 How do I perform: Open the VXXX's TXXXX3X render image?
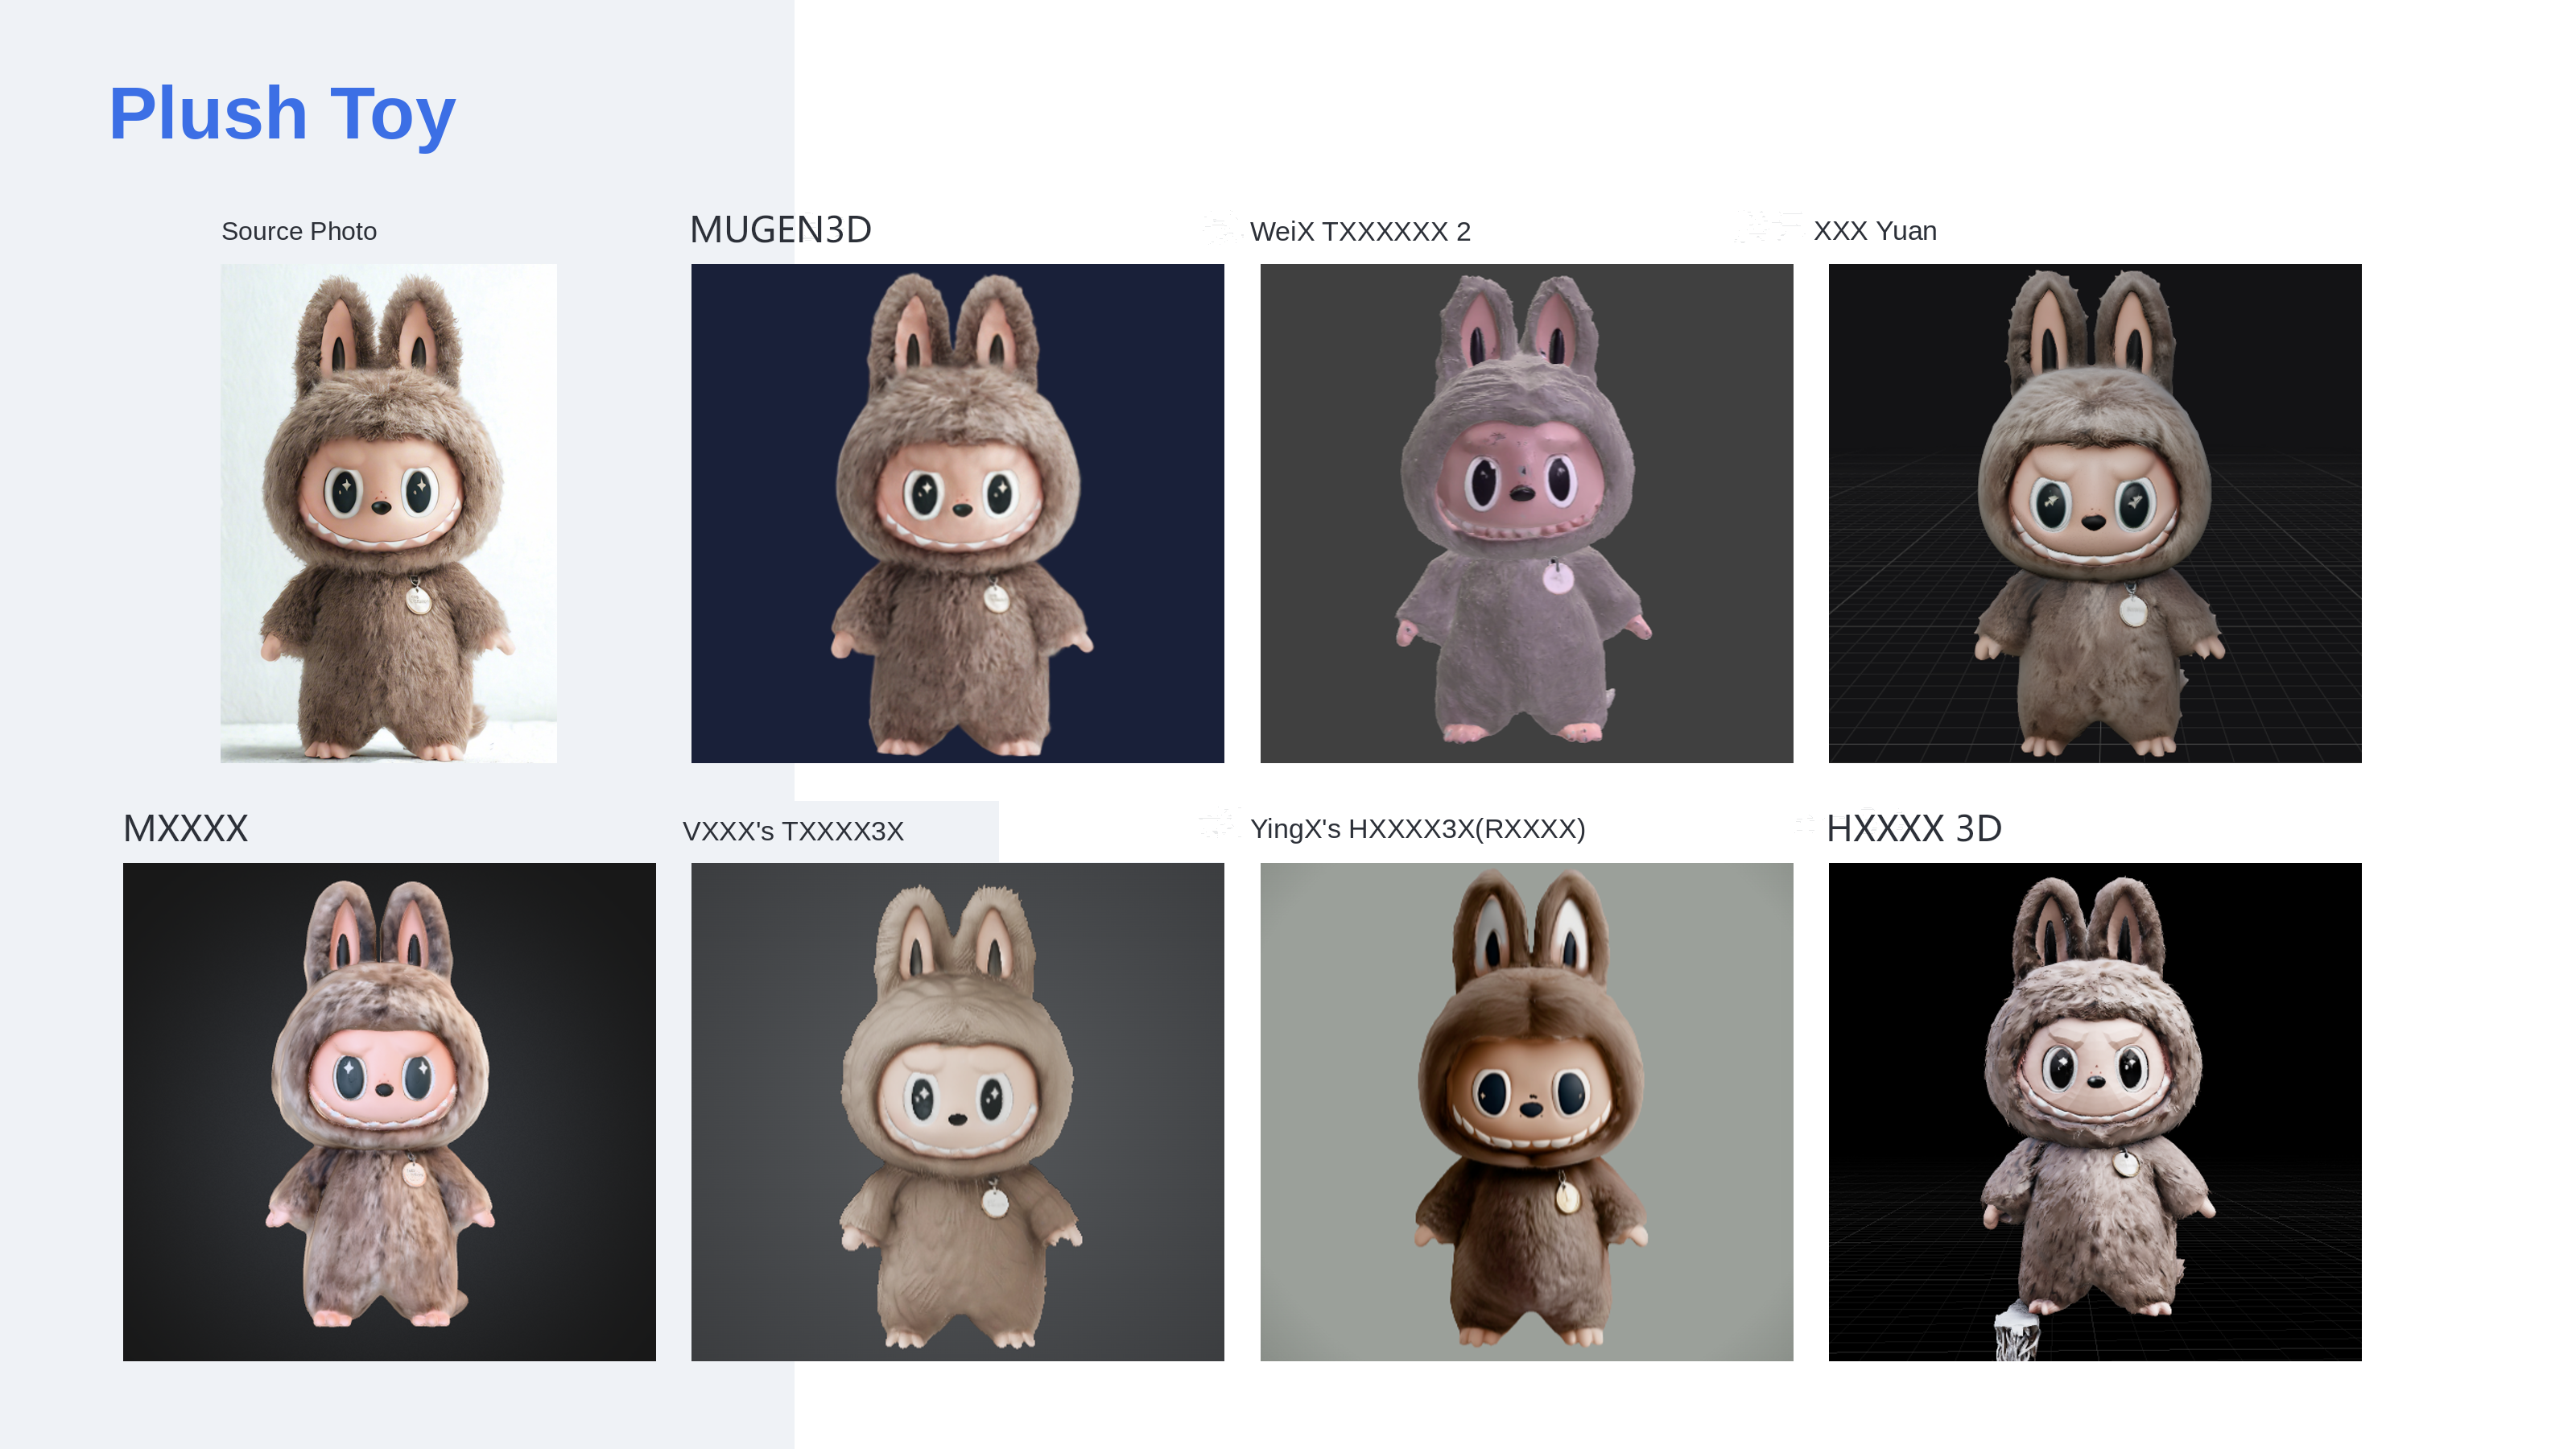pyautogui.click(x=957, y=1112)
